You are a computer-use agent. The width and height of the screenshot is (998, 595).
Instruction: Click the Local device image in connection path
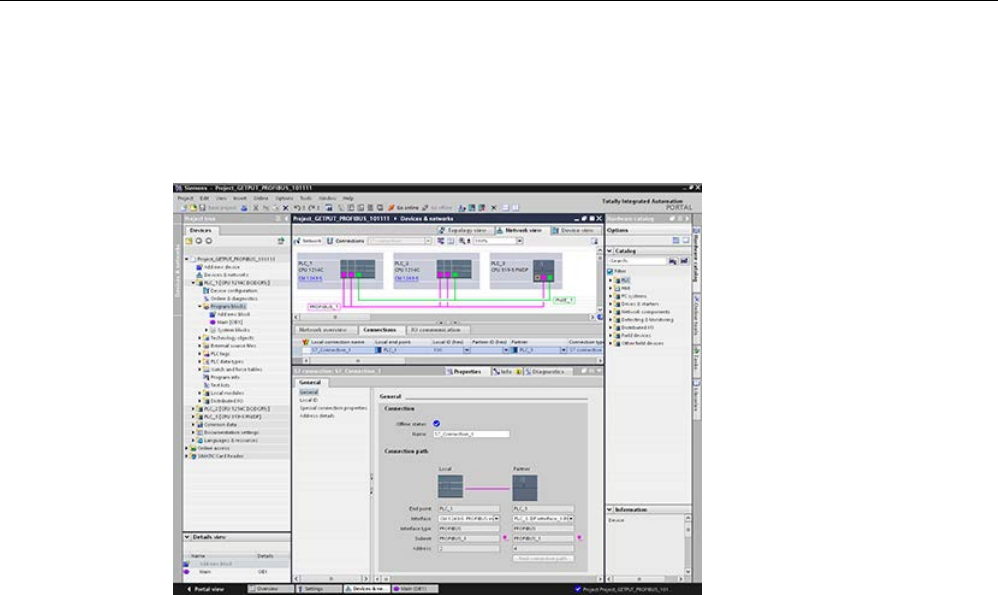pyautogui.click(x=451, y=487)
